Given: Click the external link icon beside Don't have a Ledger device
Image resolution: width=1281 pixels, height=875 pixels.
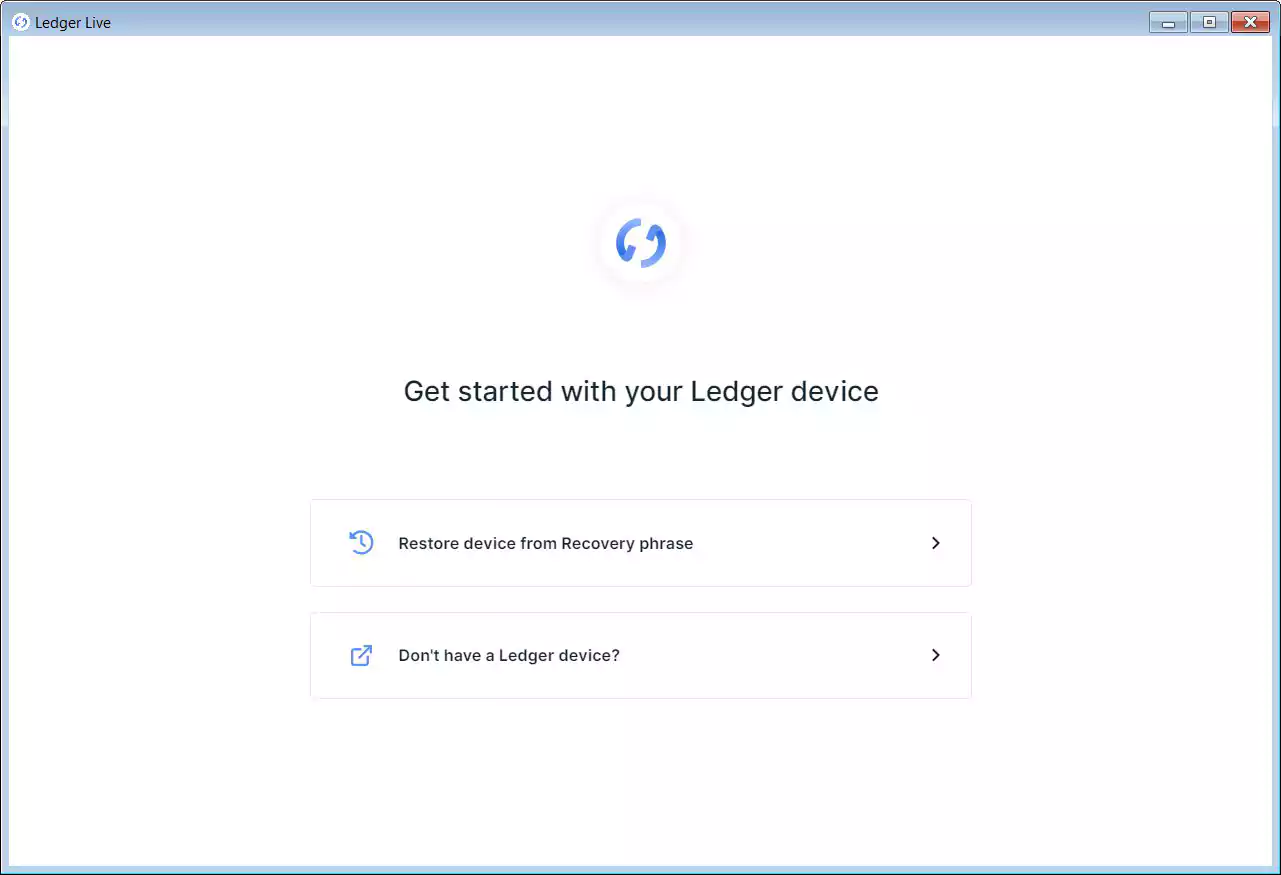Looking at the screenshot, I should 361,656.
